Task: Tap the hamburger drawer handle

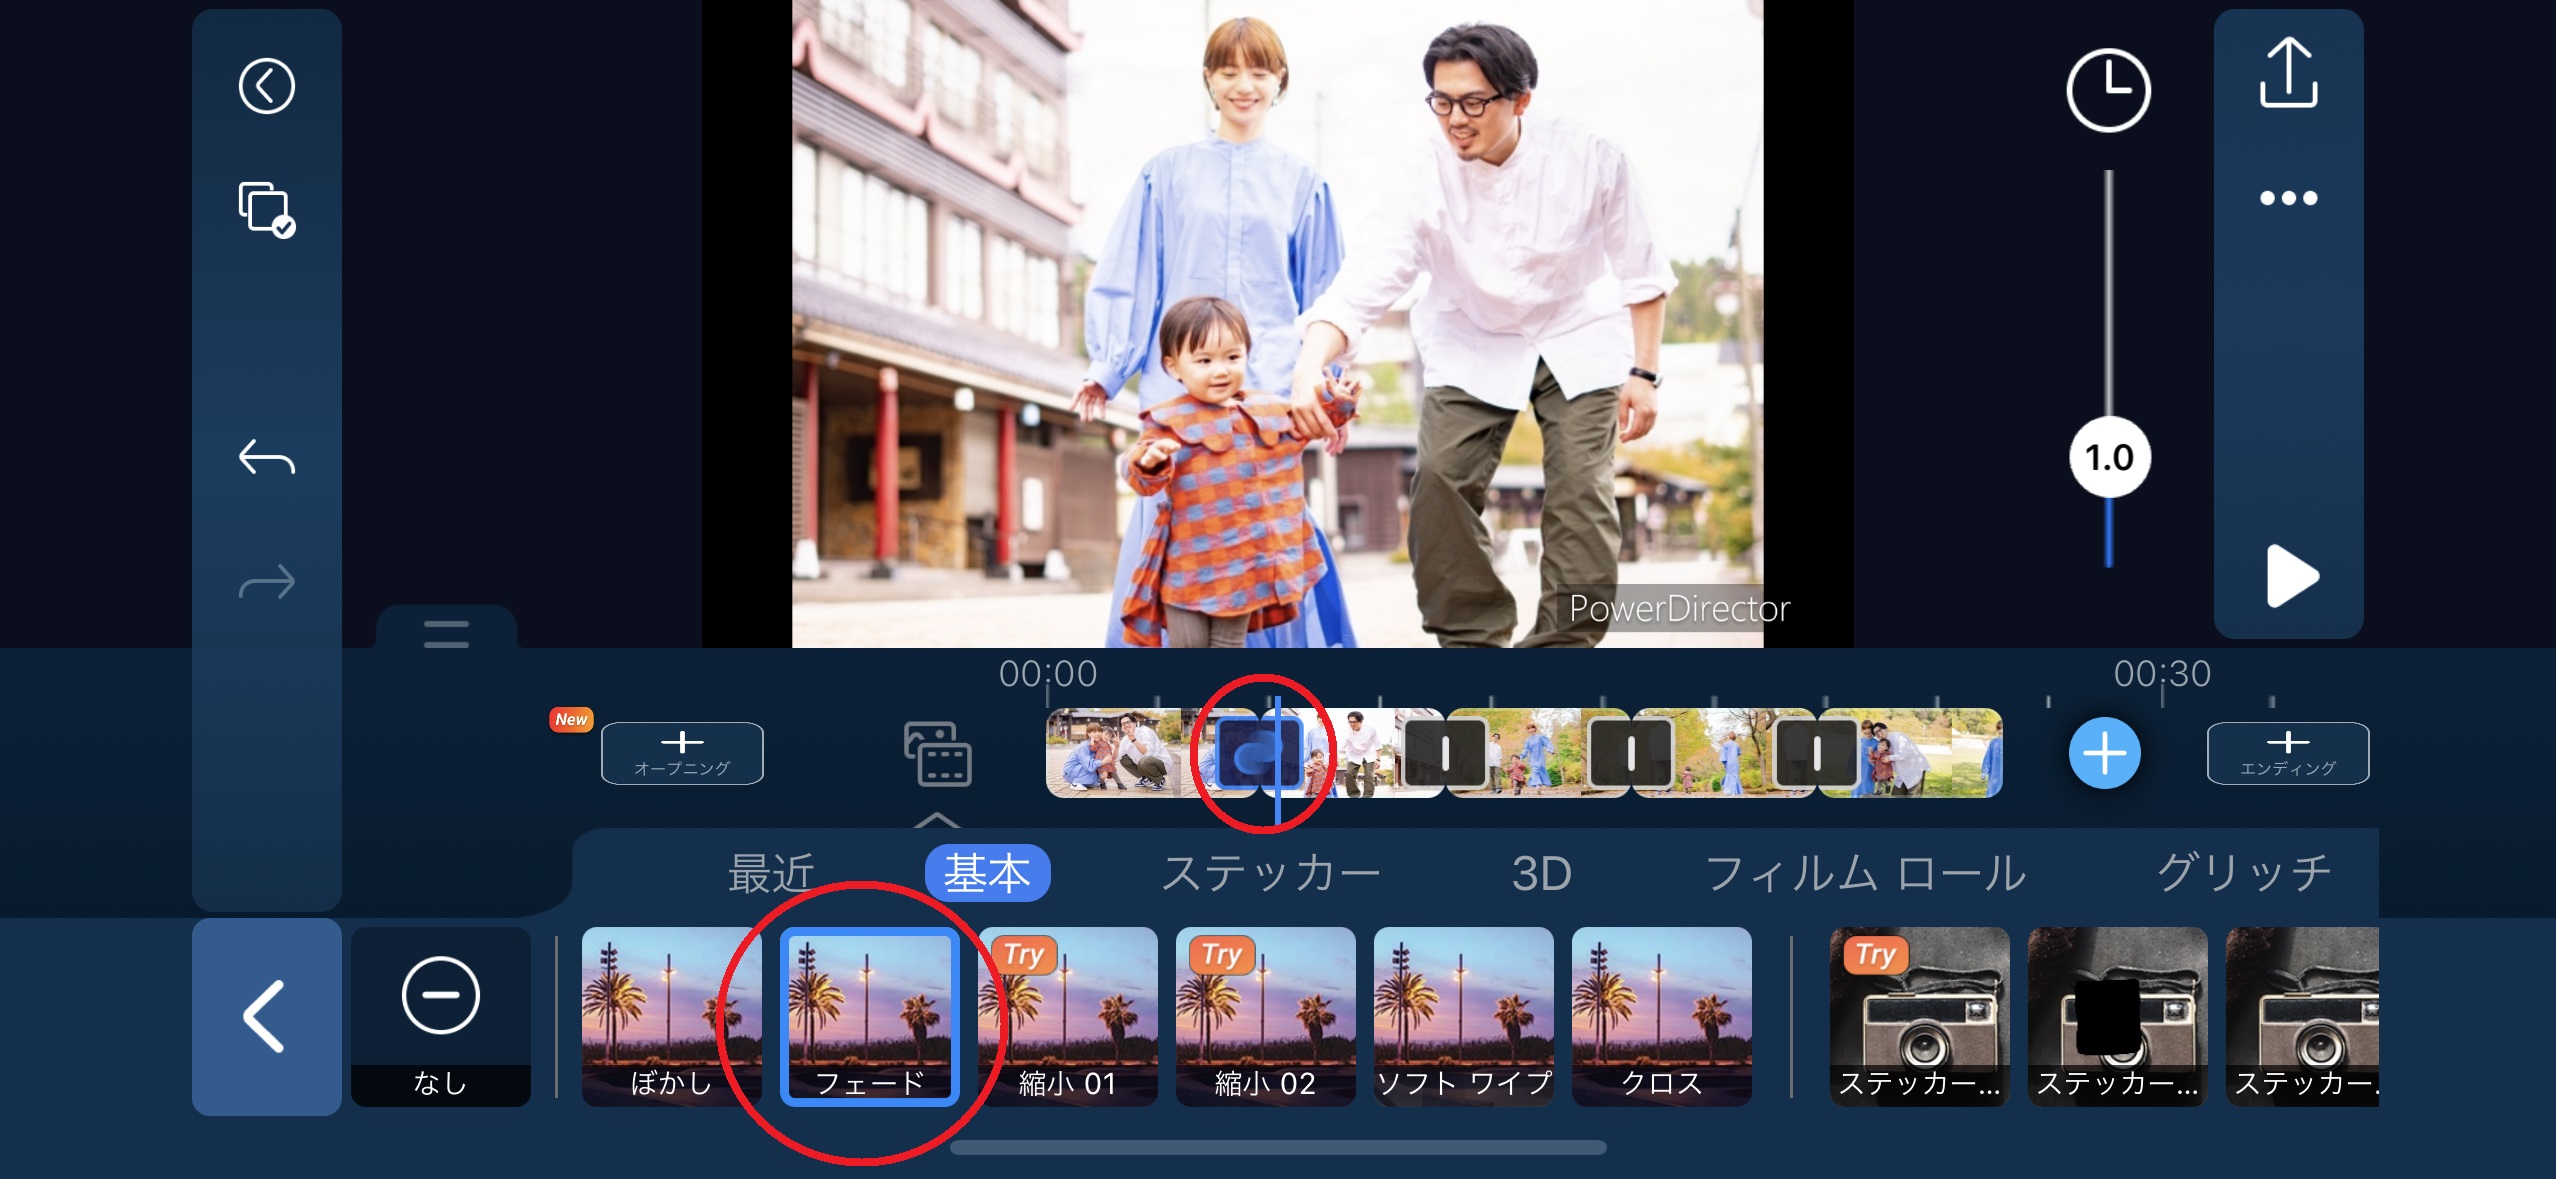Action: click(446, 633)
